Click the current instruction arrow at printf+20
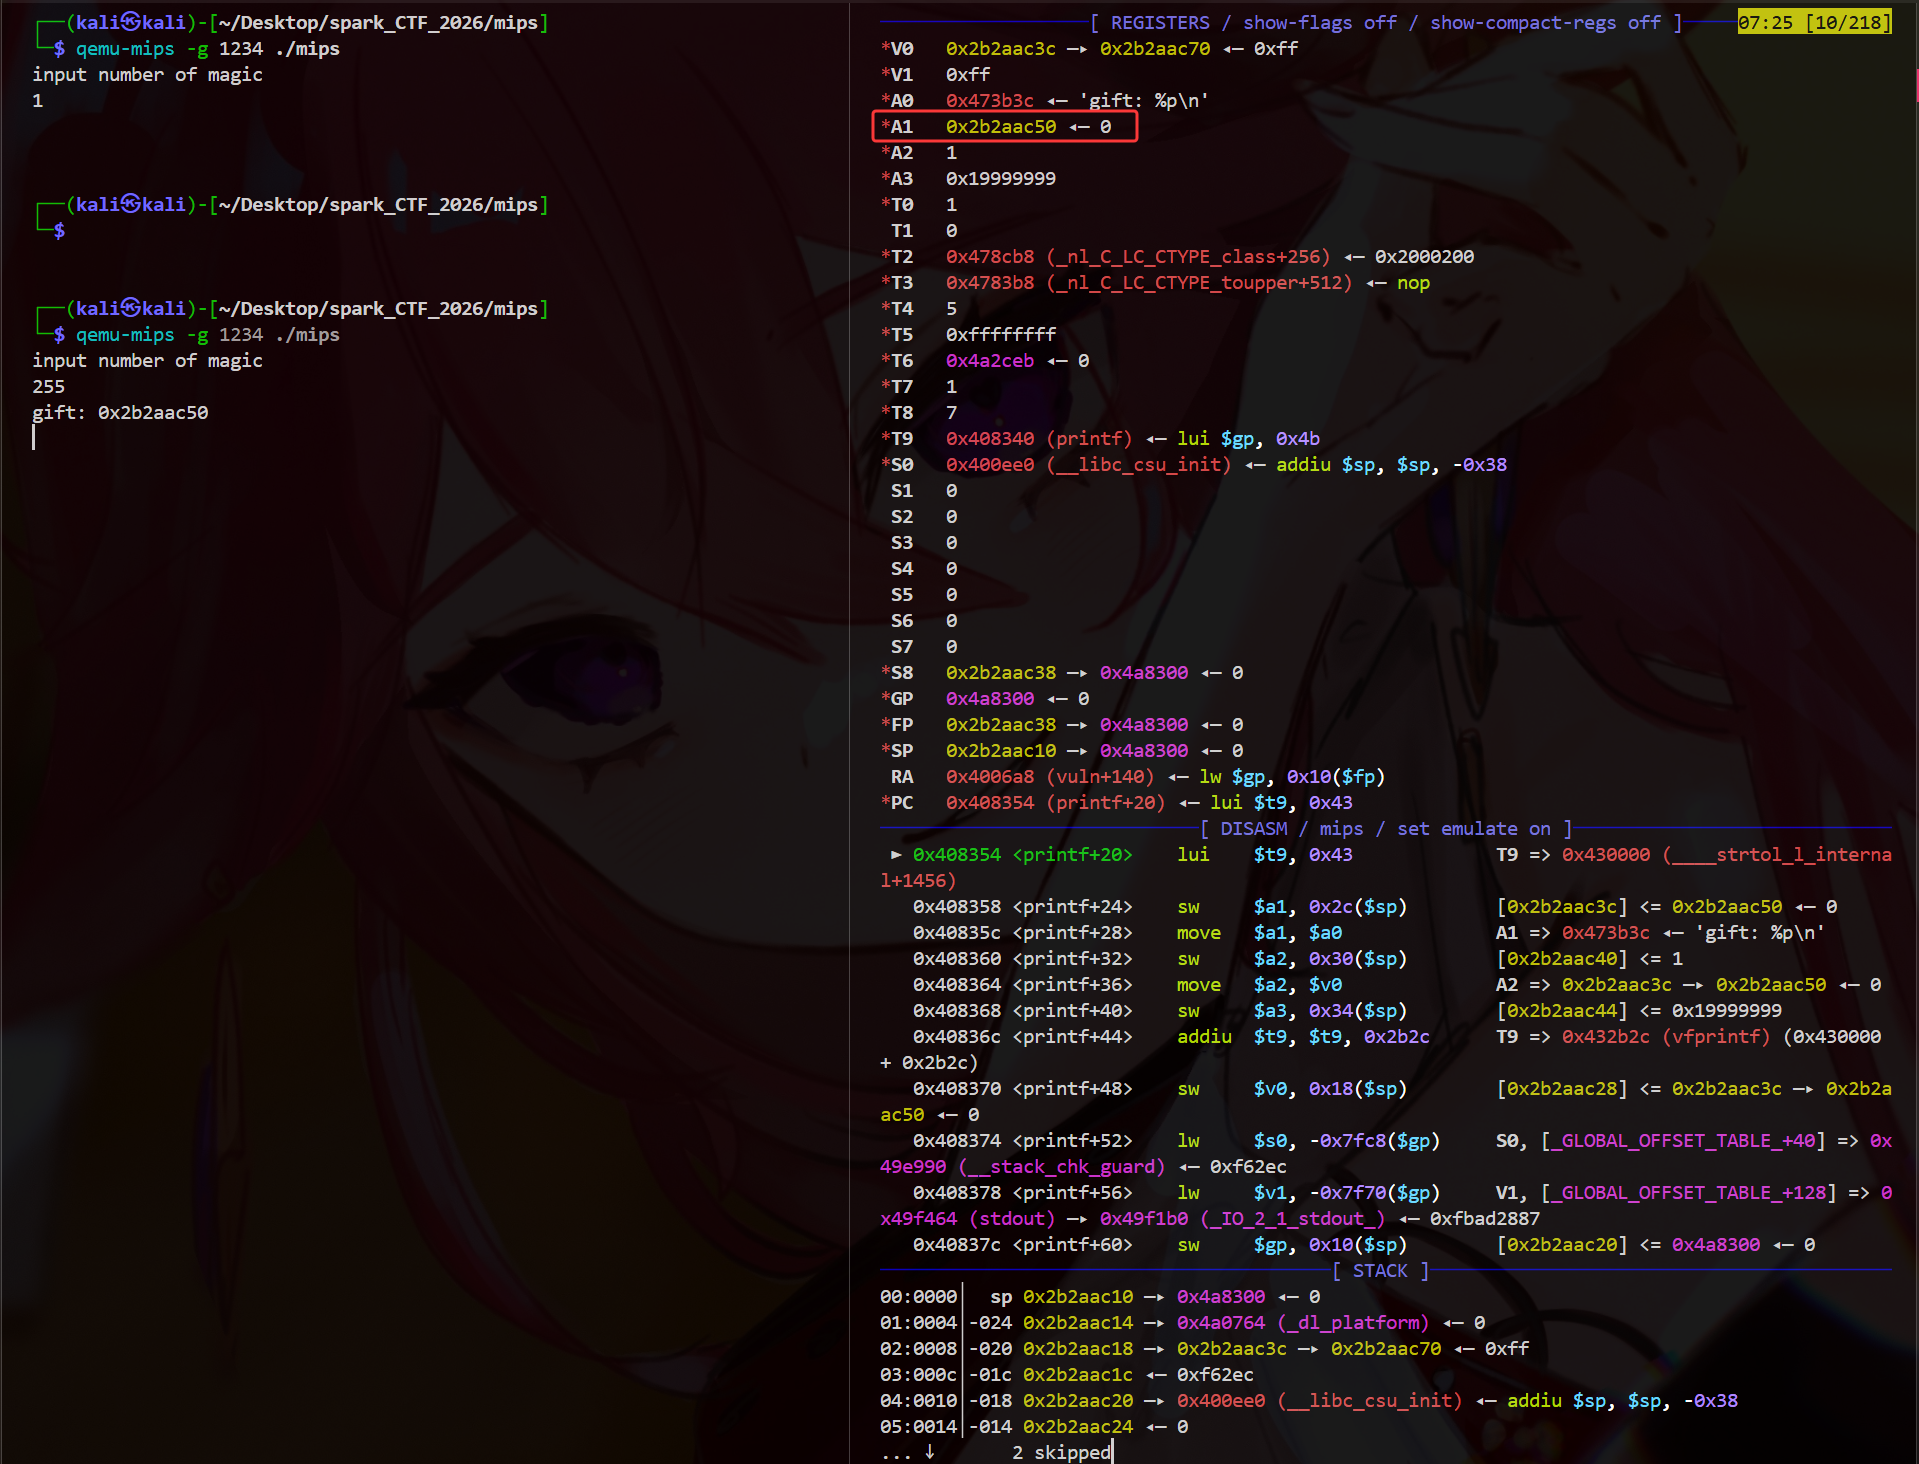1919x1464 pixels. coord(896,855)
